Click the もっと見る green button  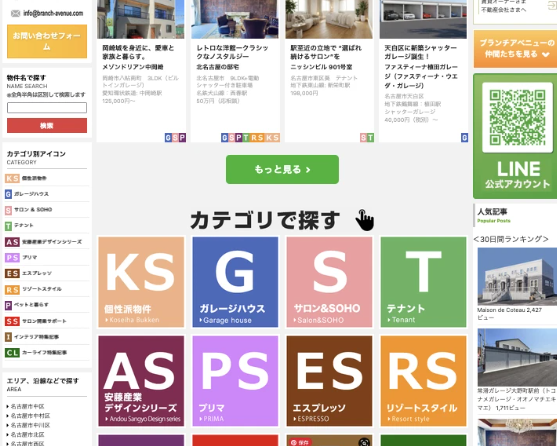(282, 169)
